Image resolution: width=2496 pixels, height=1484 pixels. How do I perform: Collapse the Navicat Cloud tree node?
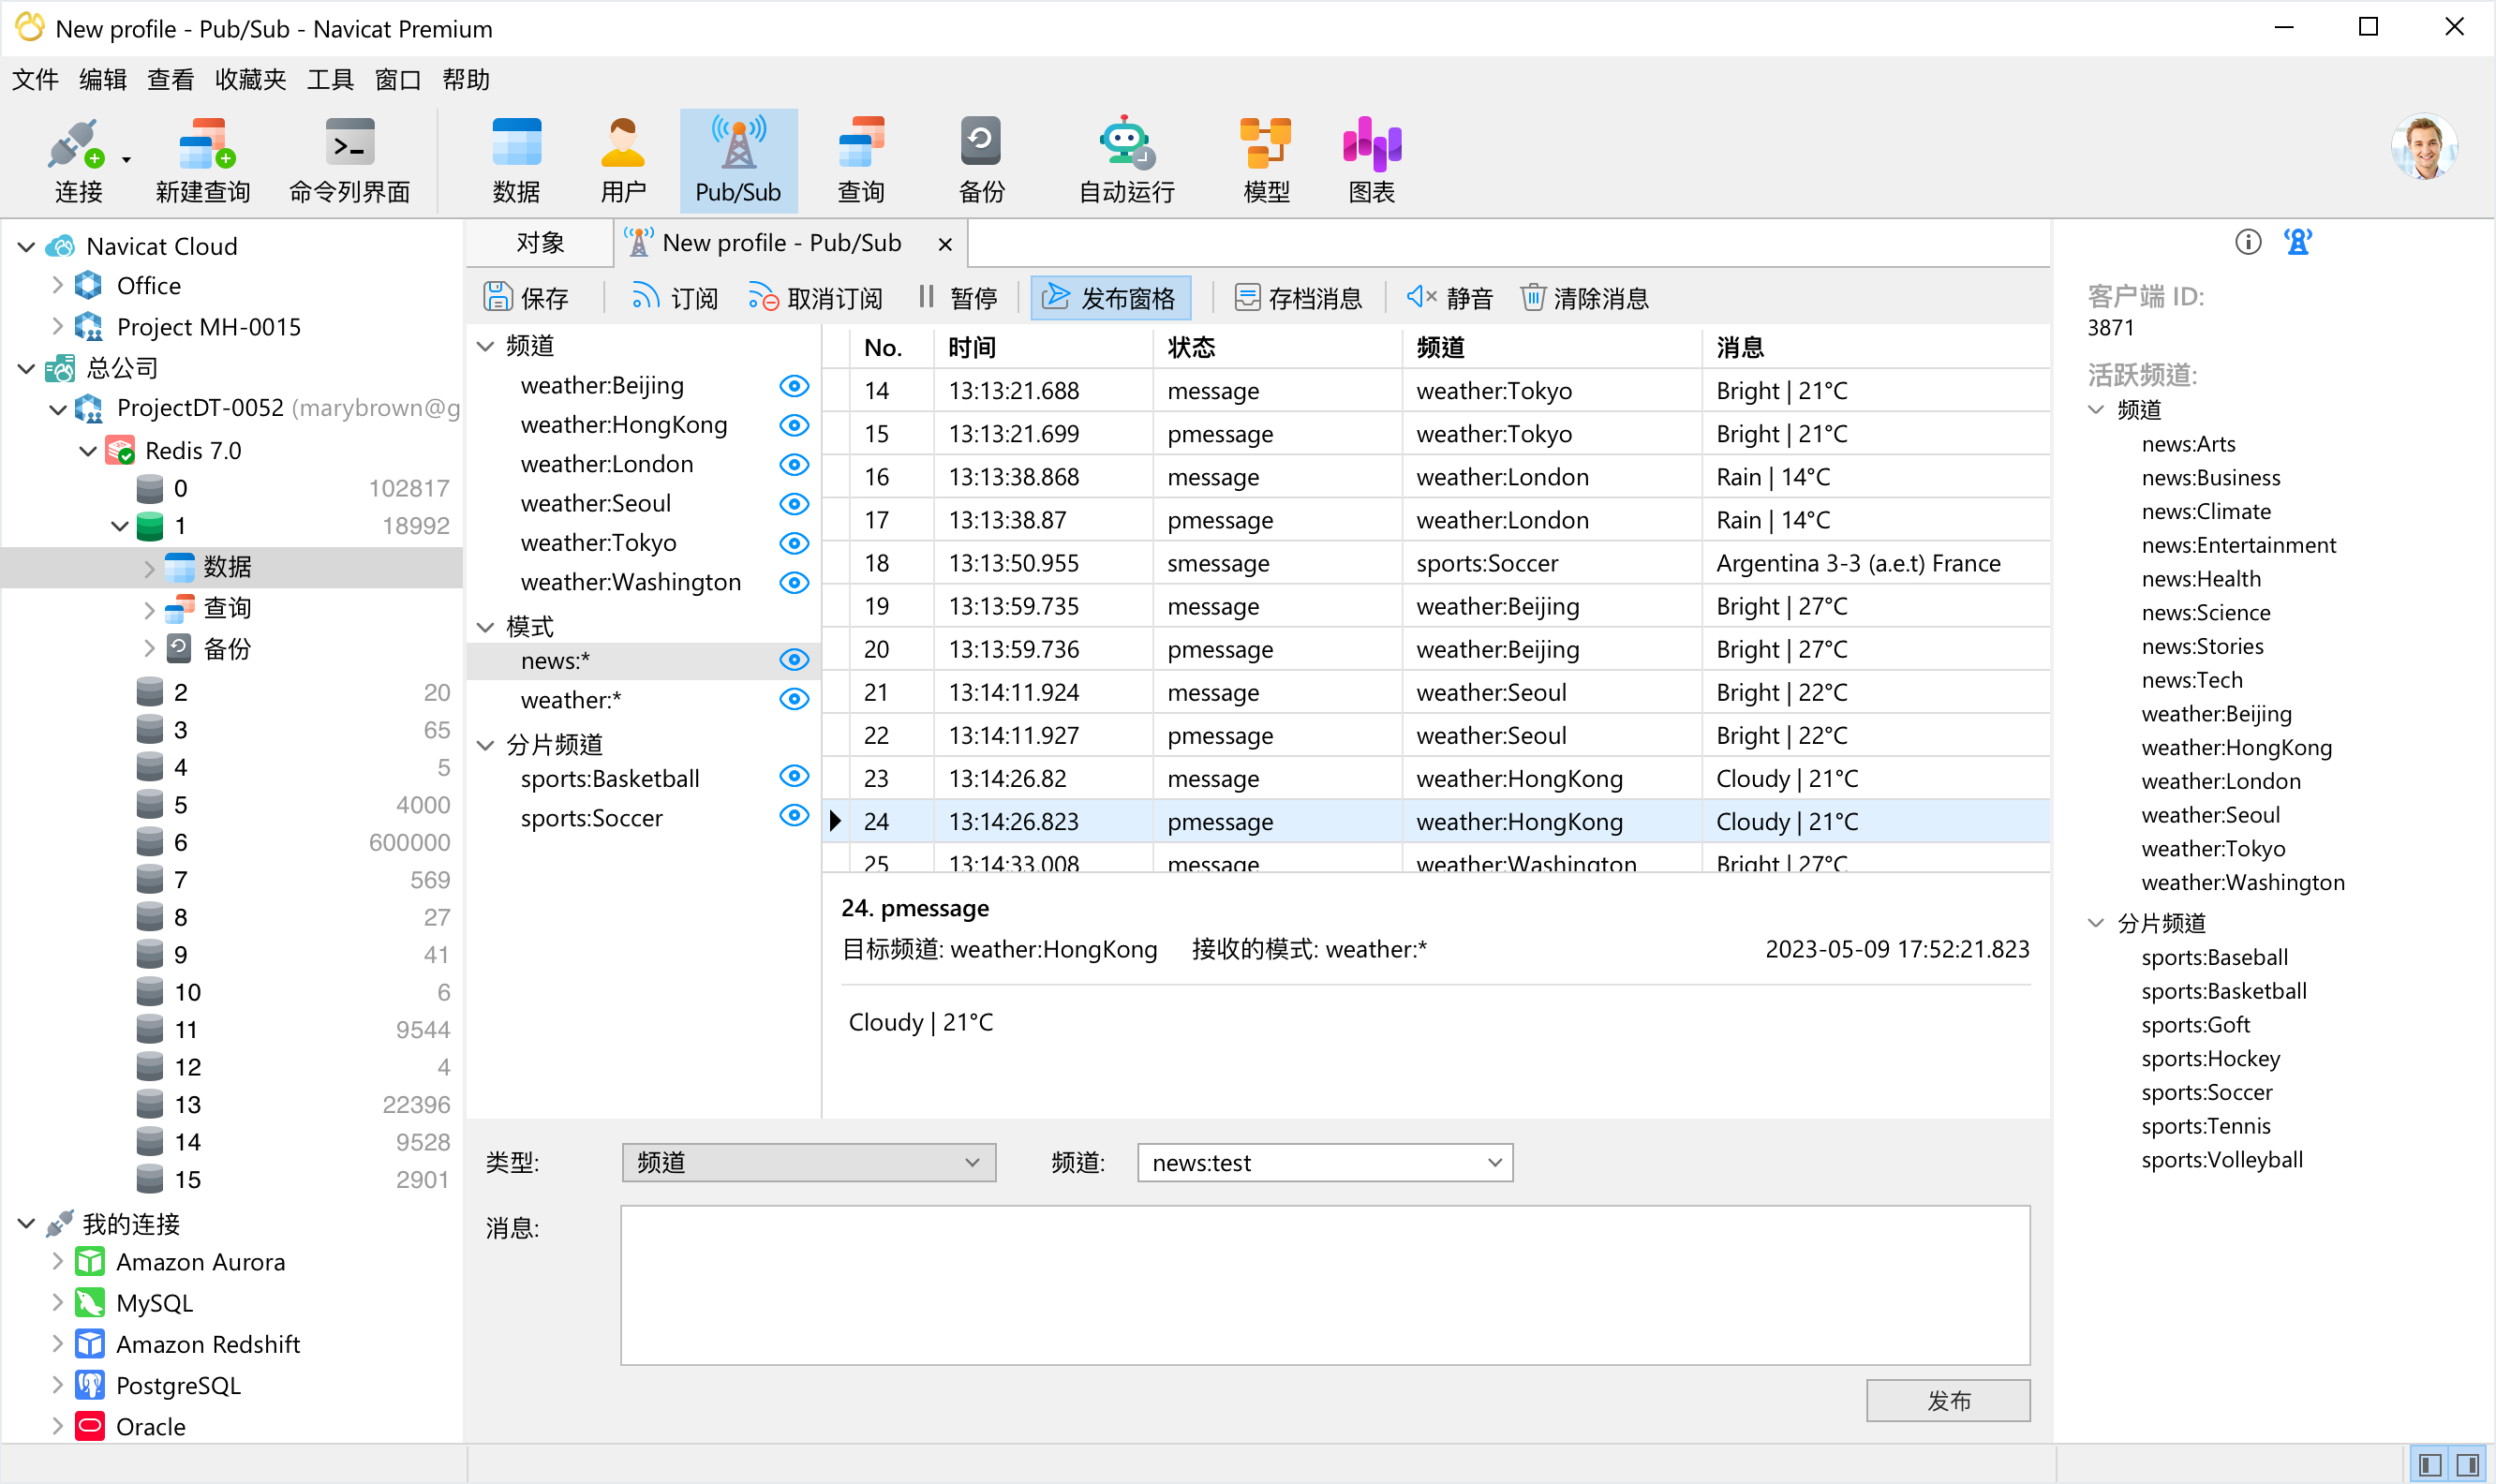pos(27,246)
